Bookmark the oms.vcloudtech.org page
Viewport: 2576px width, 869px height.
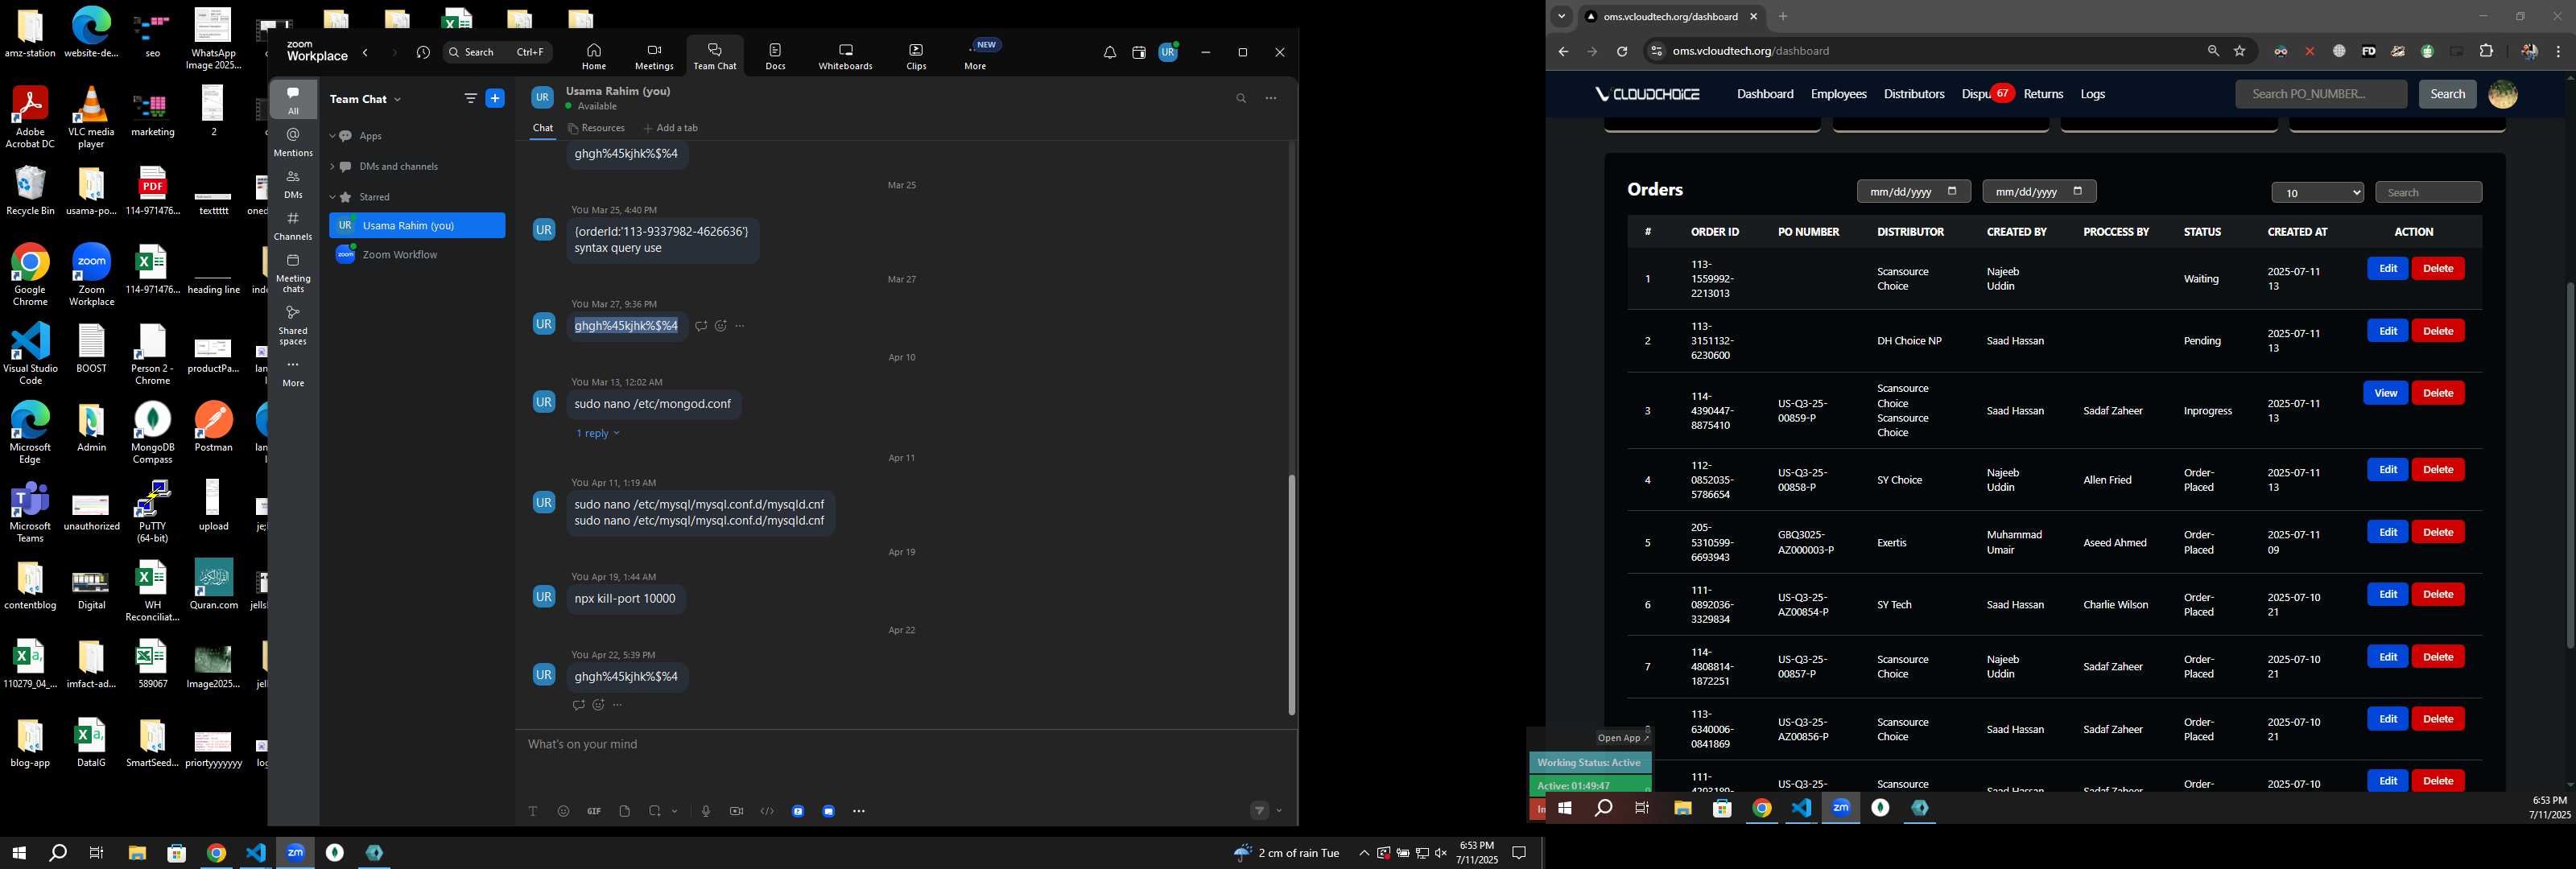2240,51
